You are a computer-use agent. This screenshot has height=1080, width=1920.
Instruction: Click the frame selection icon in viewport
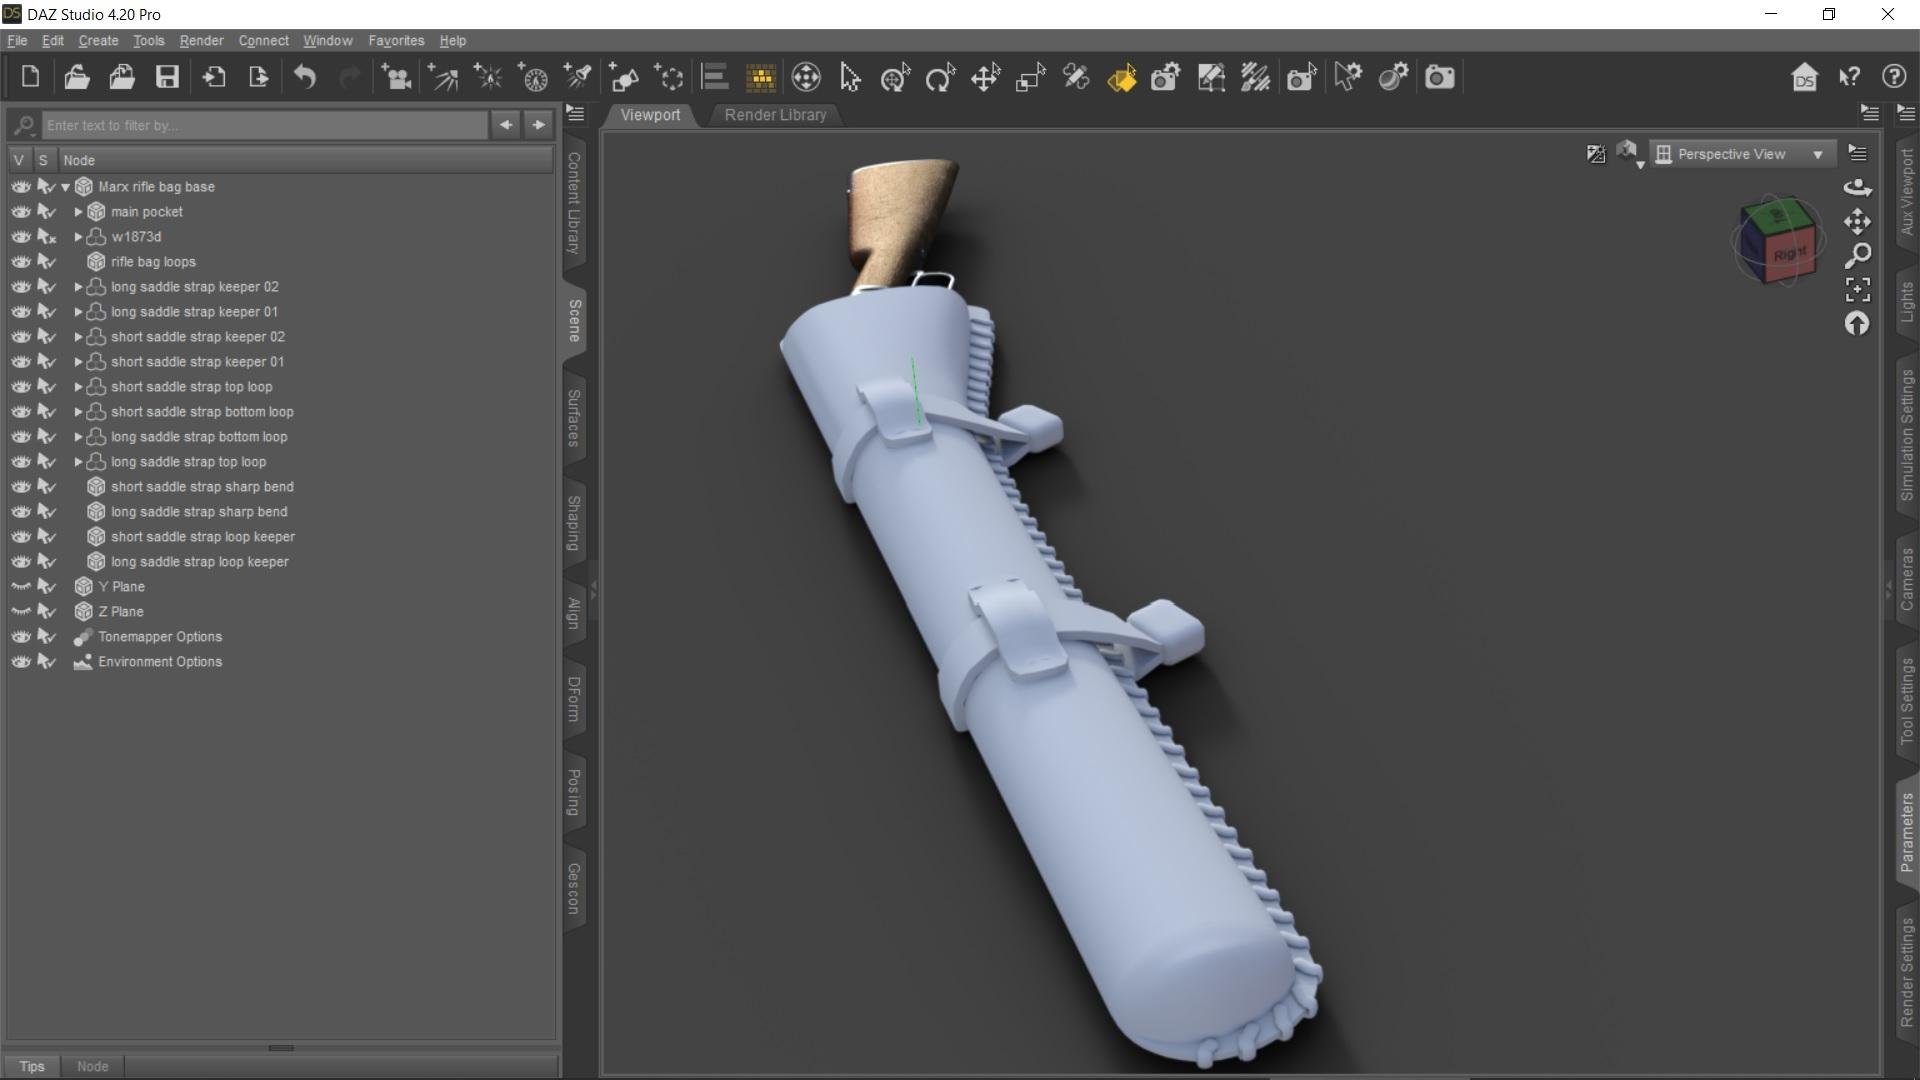click(1857, 290)
